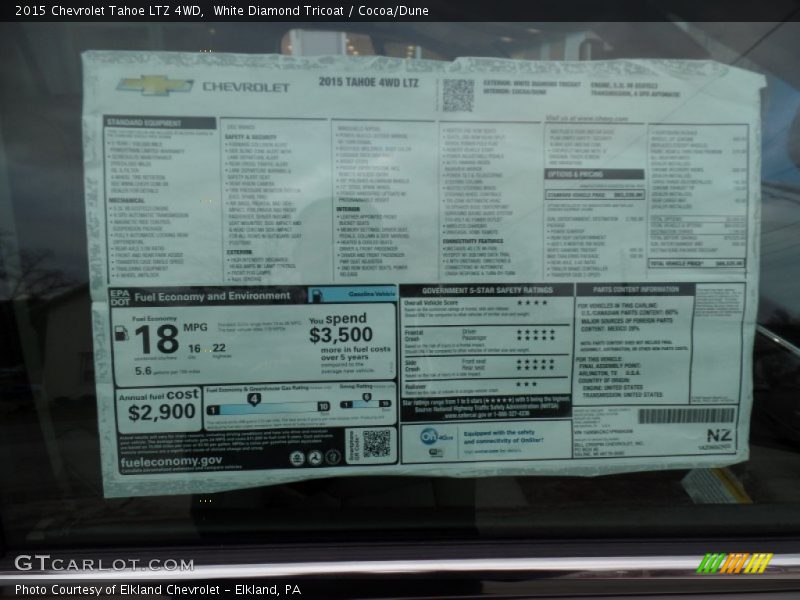800x600 pixels.
Task: Click the STANDARD EQUIPMENT header bar
Action: [160, 122]
